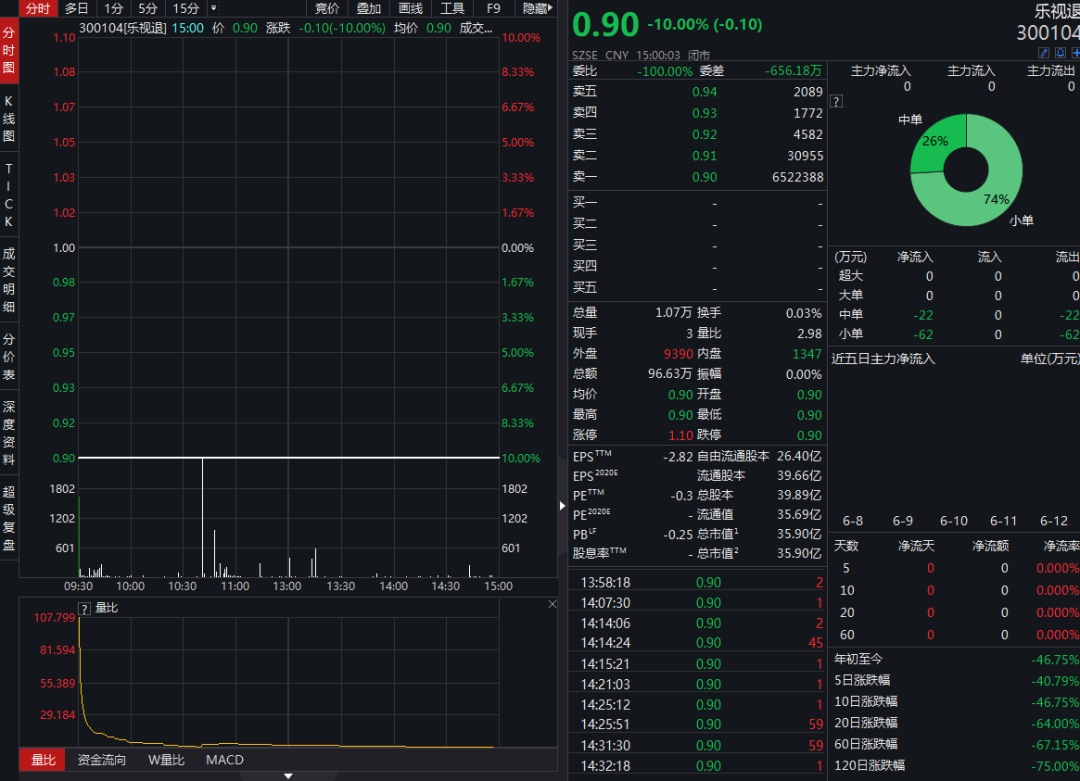Switch to the MACD indicator tab
The image size is (1080, 781).
coord(225,760)
